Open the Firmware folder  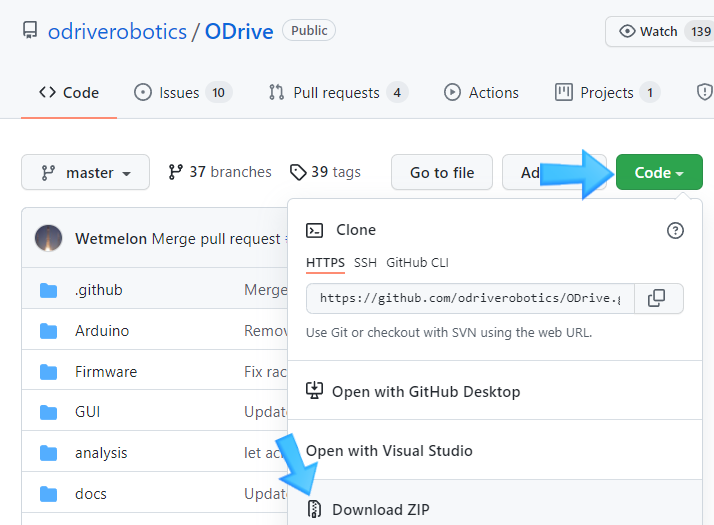click(106, 372)
